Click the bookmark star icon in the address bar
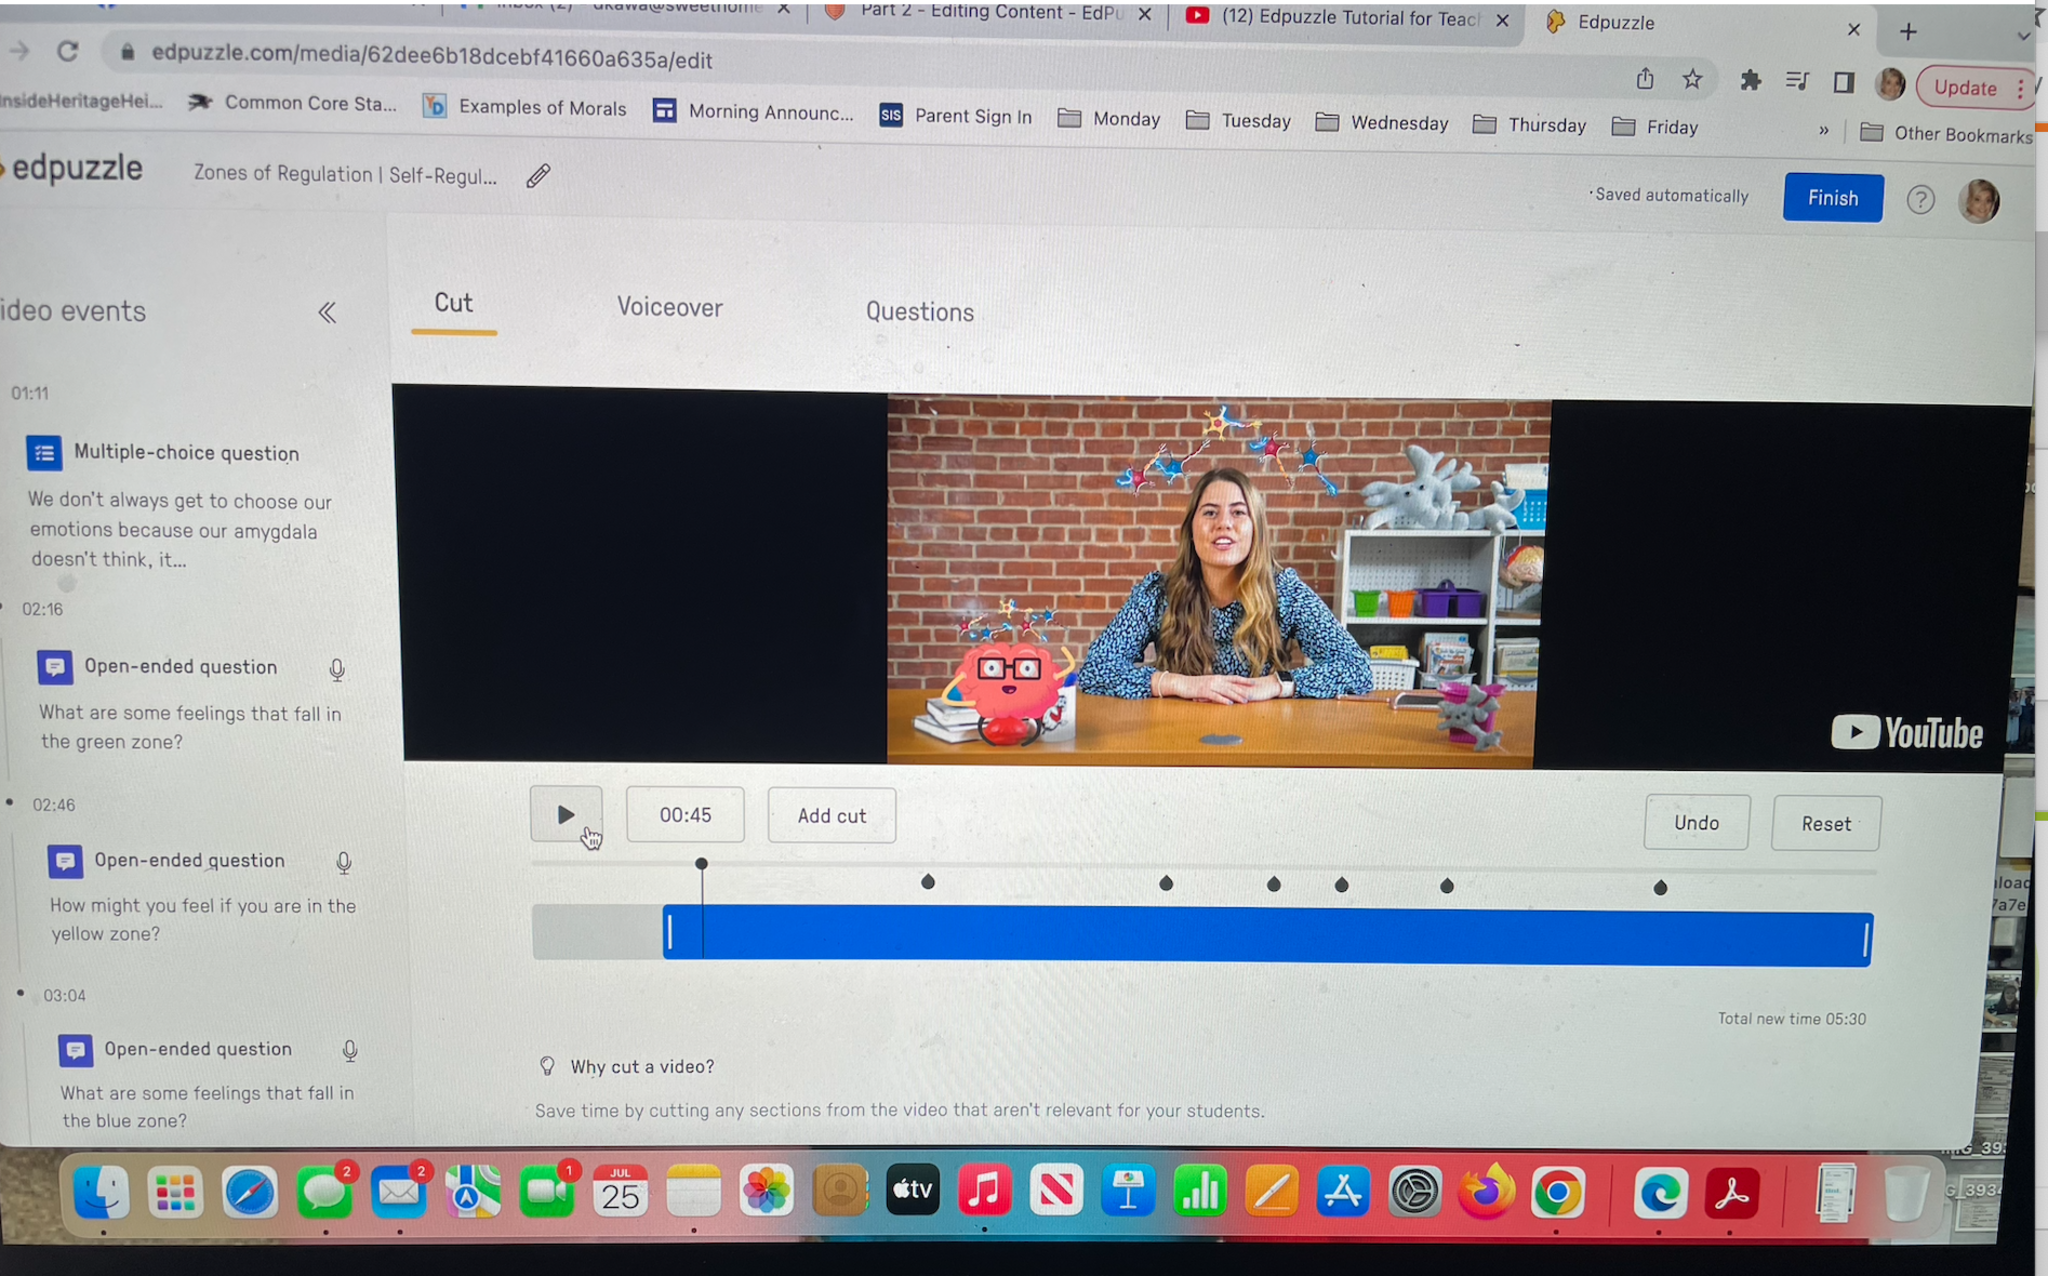Screen dimensions: 2048x1276 (x=1692, y=80)
